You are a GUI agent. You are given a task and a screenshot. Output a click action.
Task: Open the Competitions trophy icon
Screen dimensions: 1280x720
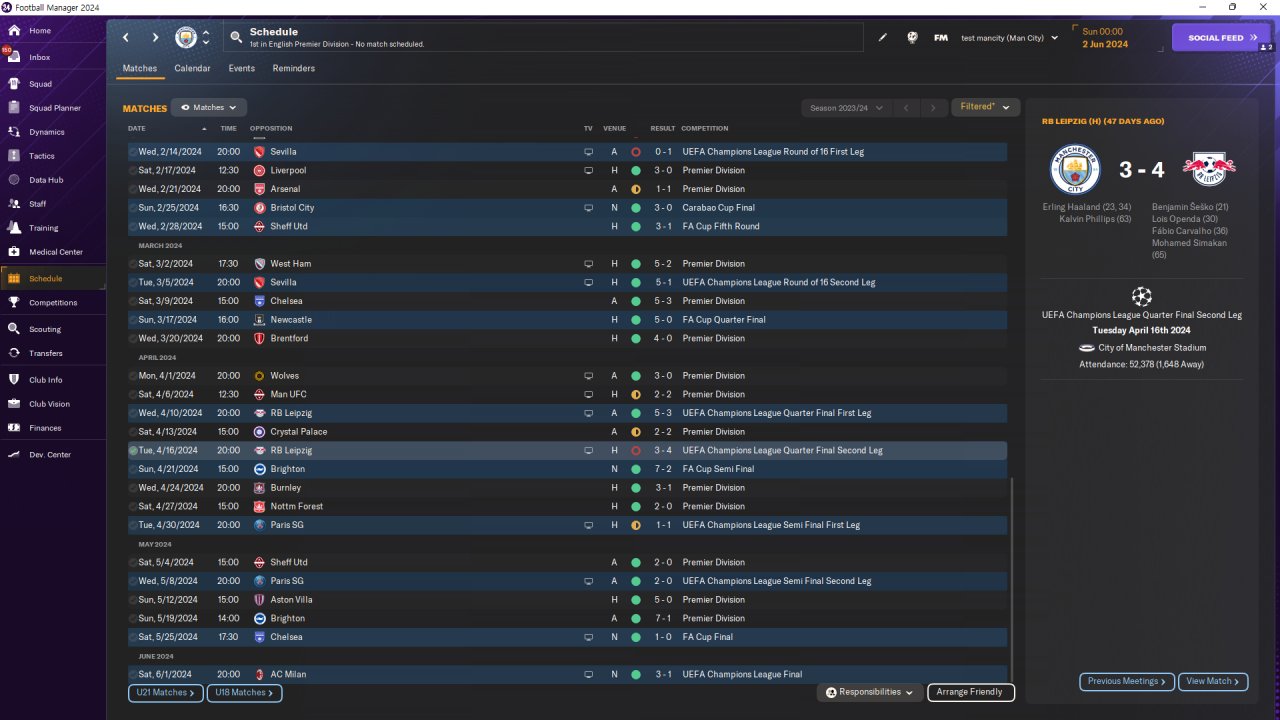14,303
